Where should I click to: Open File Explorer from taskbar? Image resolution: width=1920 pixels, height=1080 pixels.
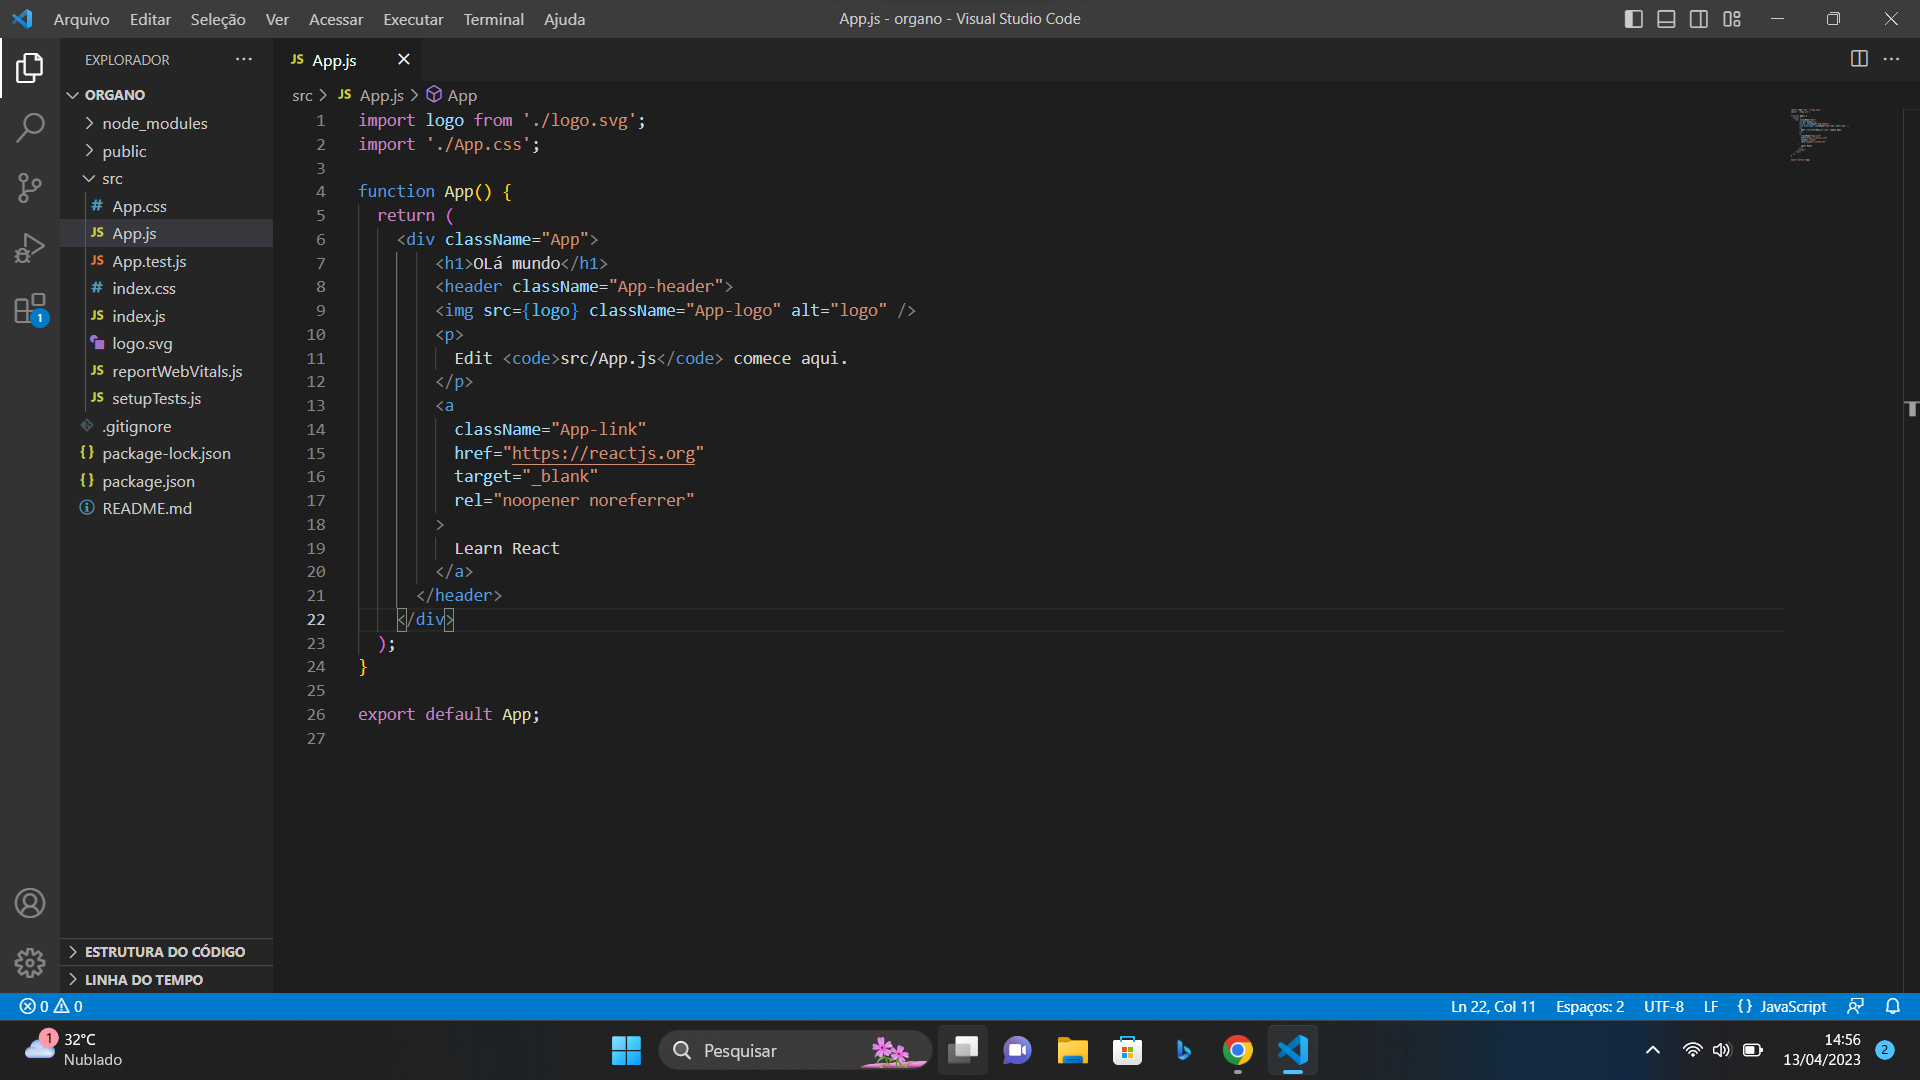tap(1072, 1050)
